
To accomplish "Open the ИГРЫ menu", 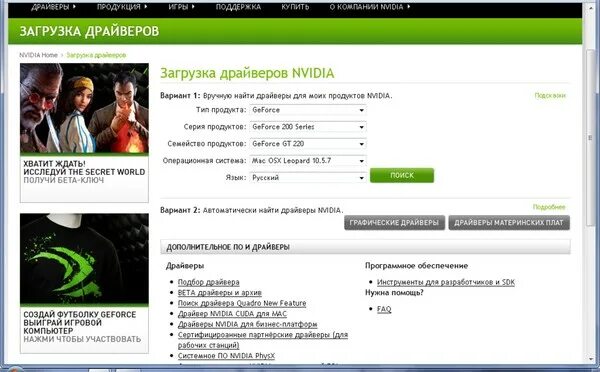I will coord(181,7).
